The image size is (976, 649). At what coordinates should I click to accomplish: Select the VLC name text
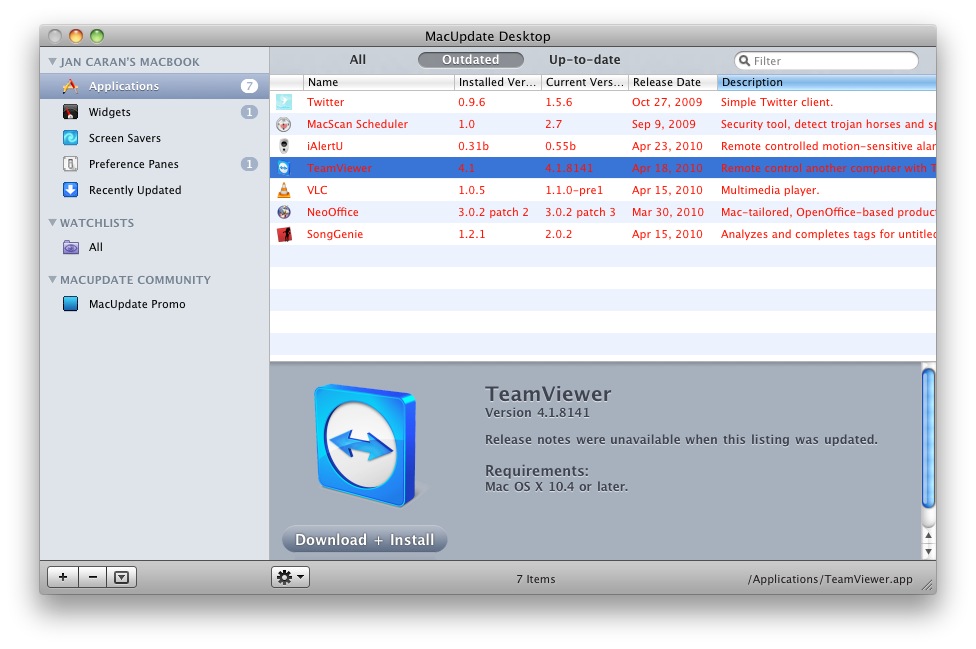click(317, 190)
